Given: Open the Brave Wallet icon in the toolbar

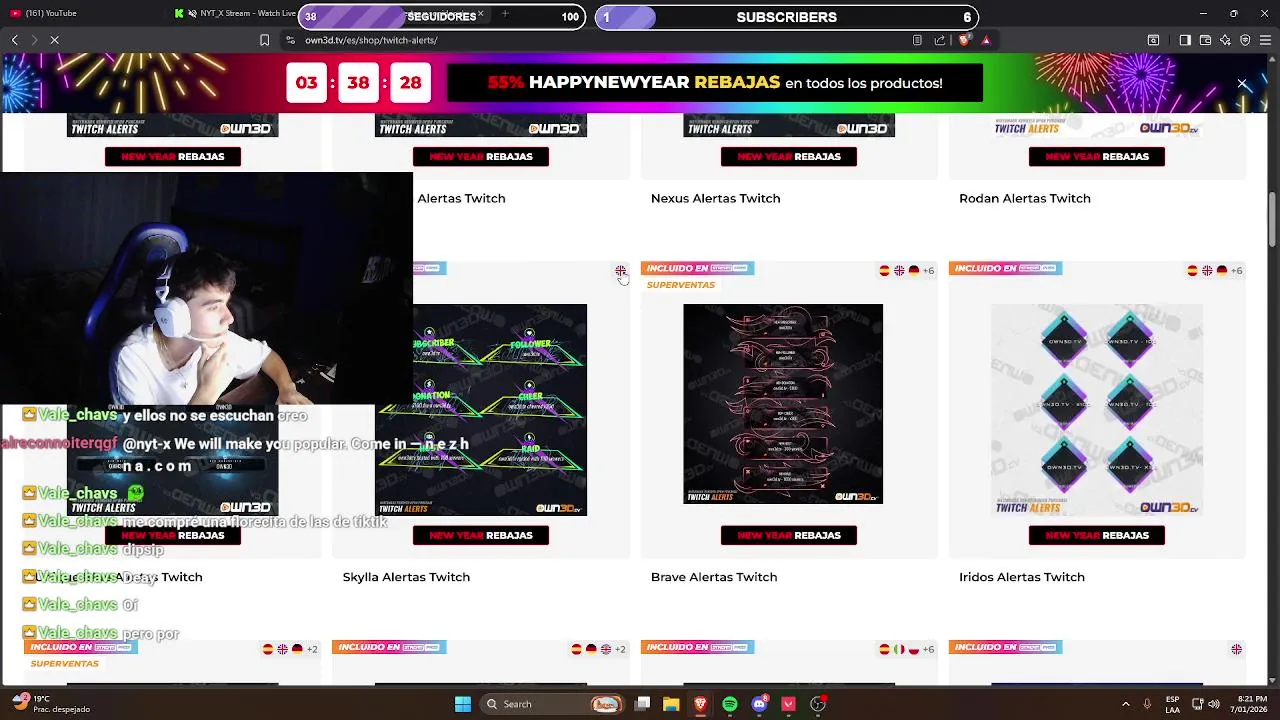Looking at the screenshot, I should 1205,40.
